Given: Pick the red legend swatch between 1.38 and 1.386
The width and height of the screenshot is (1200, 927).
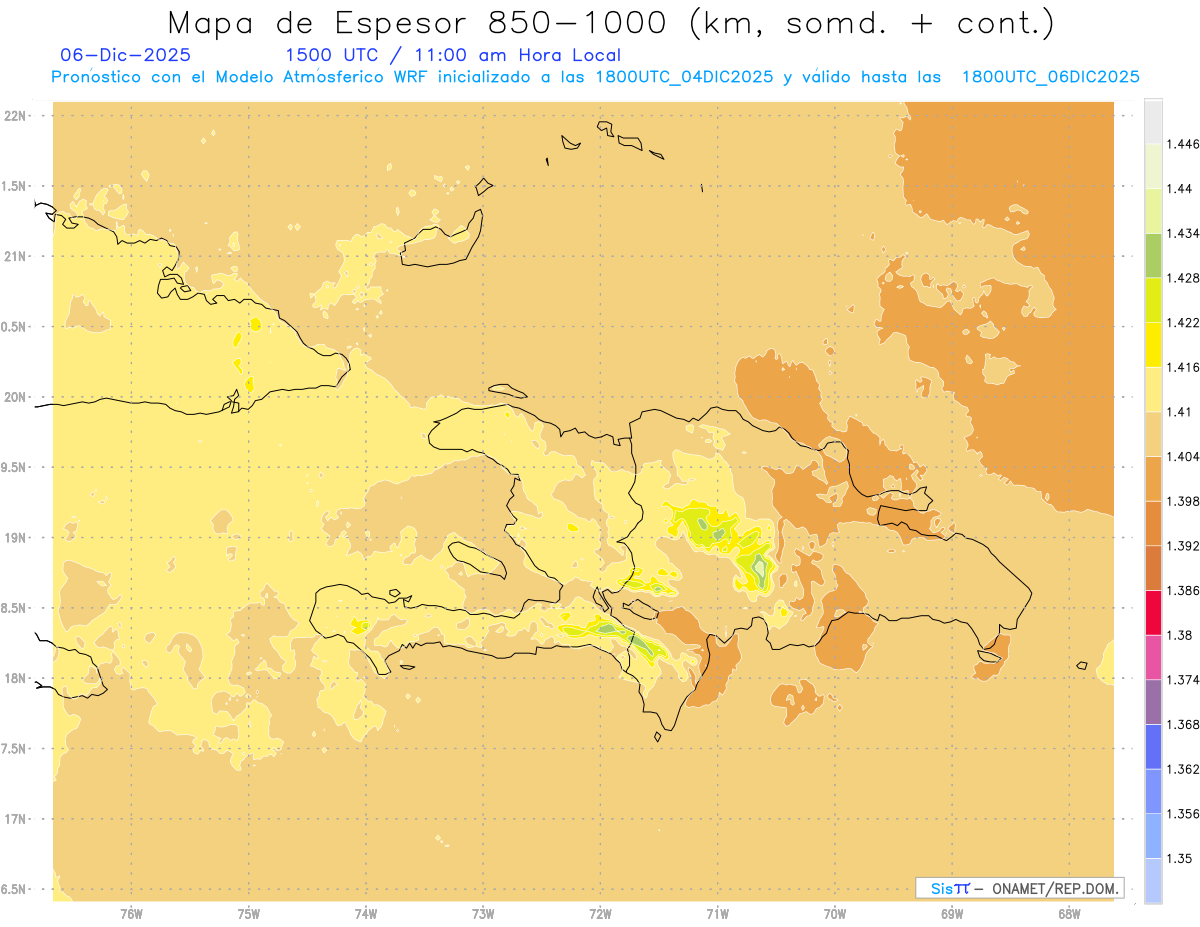Looking at the screenshot, I should pyautogui.click(x=1153, y=613).
